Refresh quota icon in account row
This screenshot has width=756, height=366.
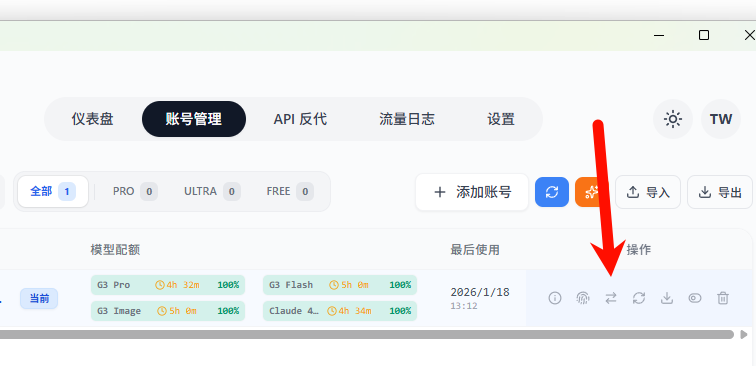click(639, 298)
